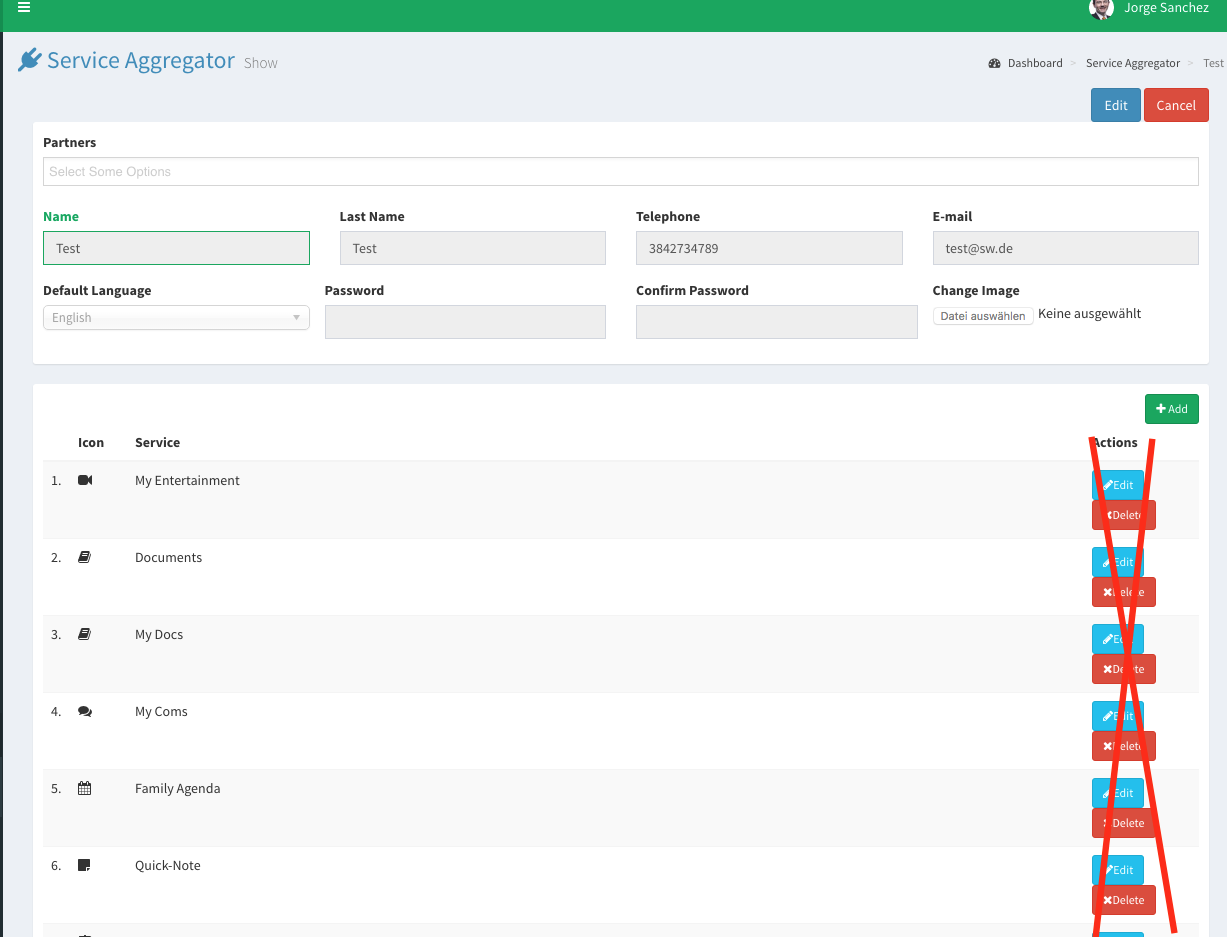Open the Partners multi-select options field
1227x937 pixels.
click(620, 172)
